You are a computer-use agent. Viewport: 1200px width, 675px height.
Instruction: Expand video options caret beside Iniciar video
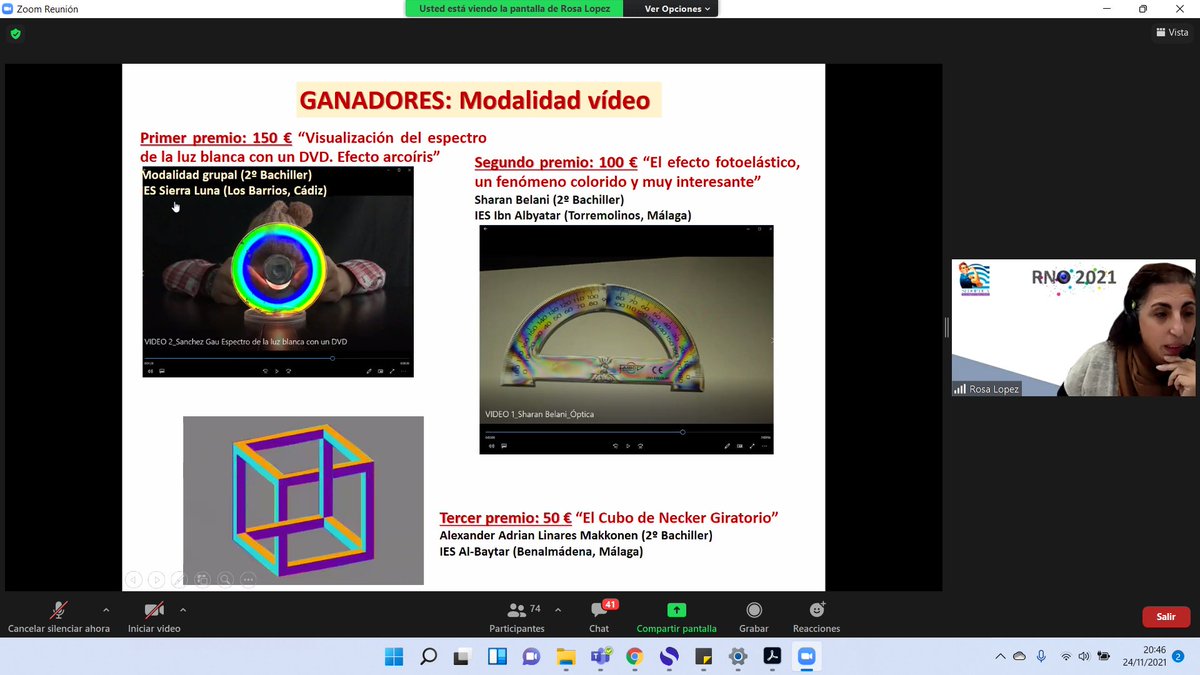point(183,609)
